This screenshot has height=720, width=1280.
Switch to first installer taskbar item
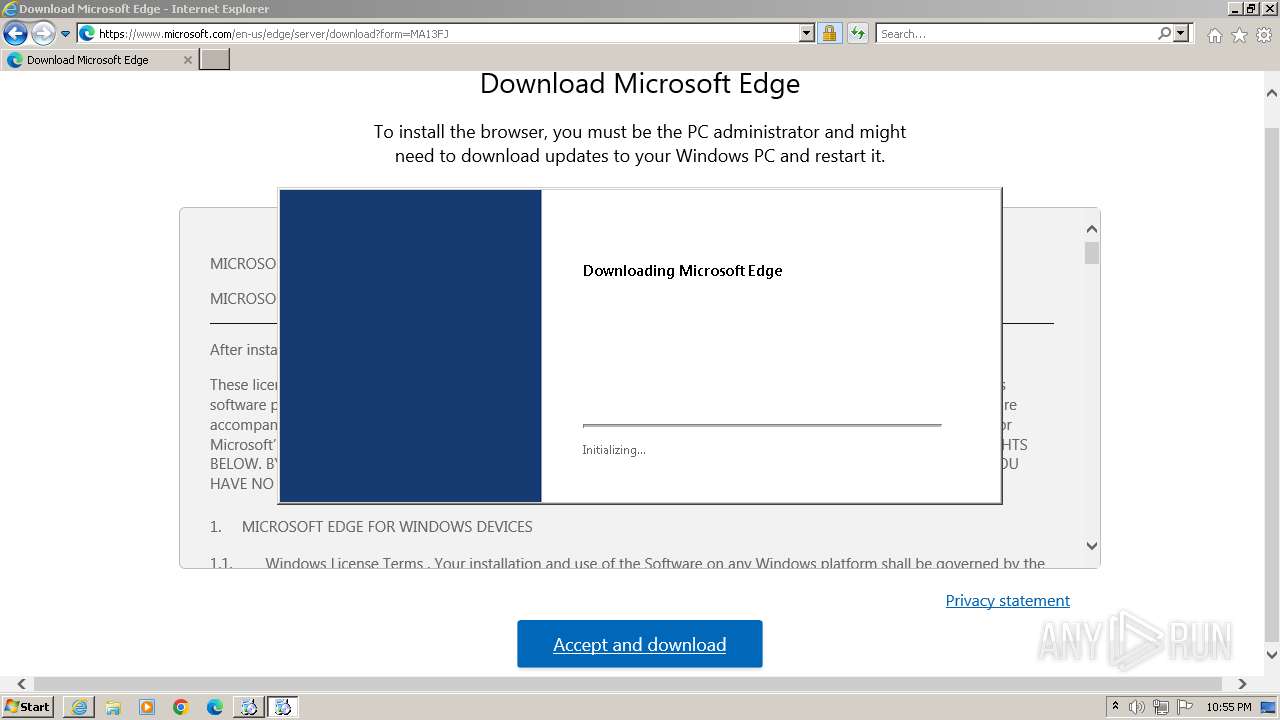(249, 707)
